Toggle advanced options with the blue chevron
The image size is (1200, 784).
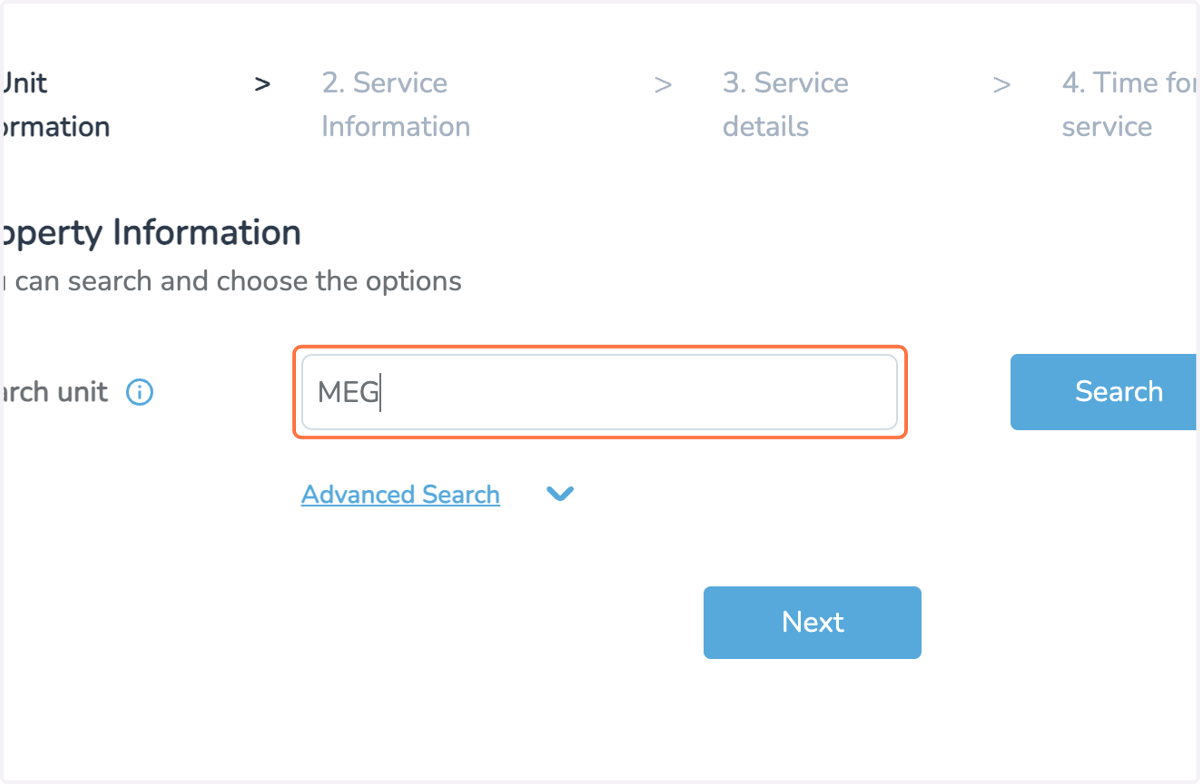(560, 494)
